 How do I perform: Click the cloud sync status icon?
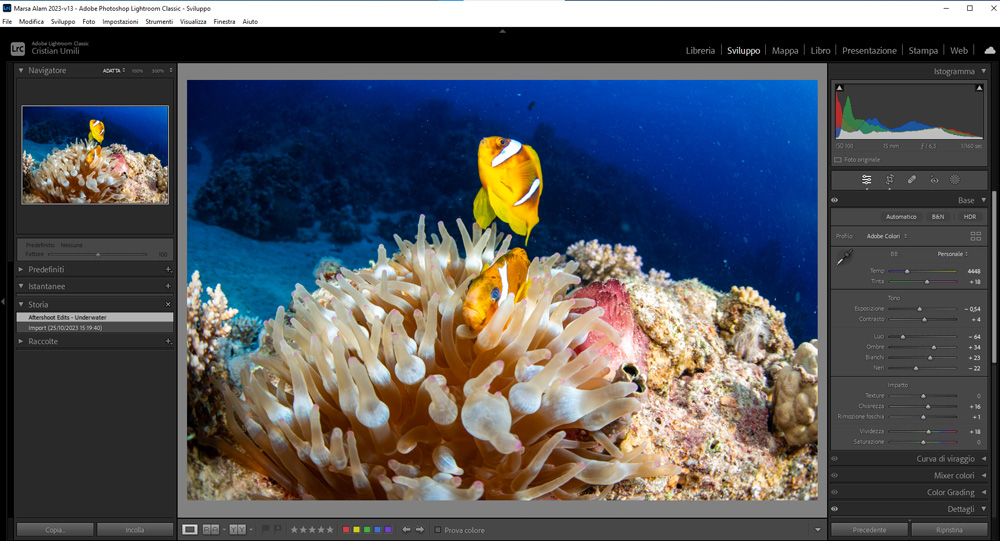[x=989, y=50]
